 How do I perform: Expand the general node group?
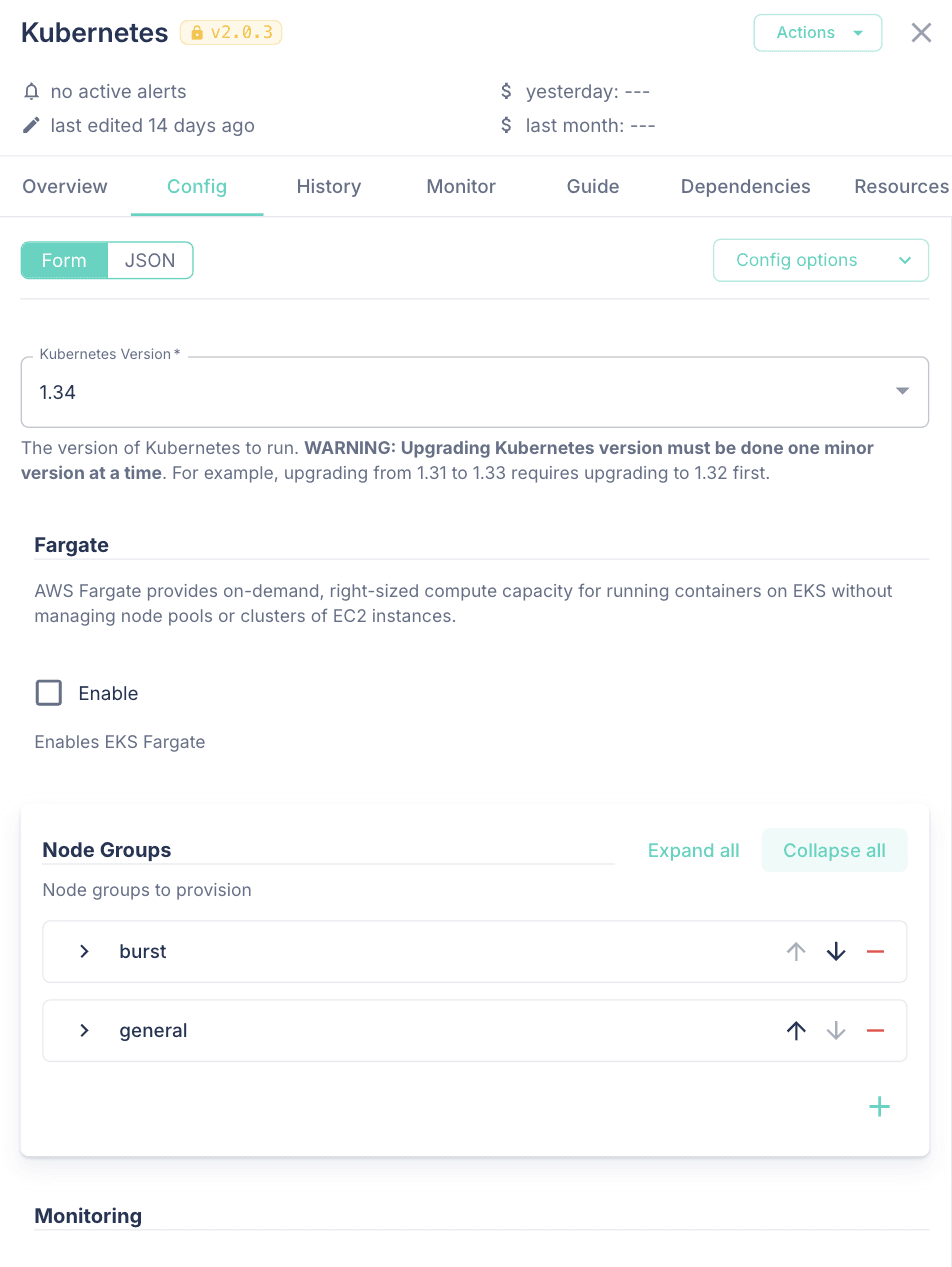84,1031
